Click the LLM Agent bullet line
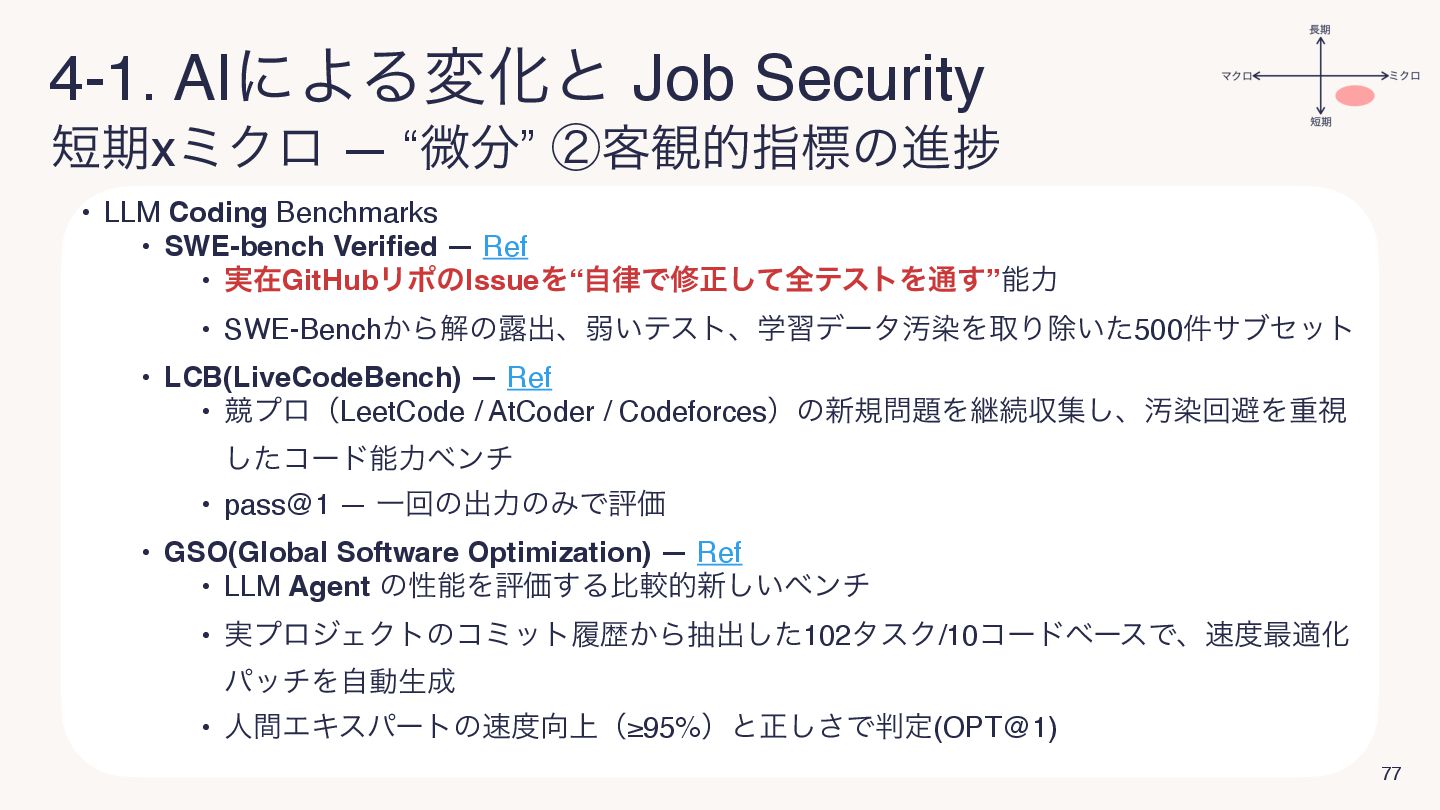Viewport: 1440px width, 810px height. (x=547, y=585)
